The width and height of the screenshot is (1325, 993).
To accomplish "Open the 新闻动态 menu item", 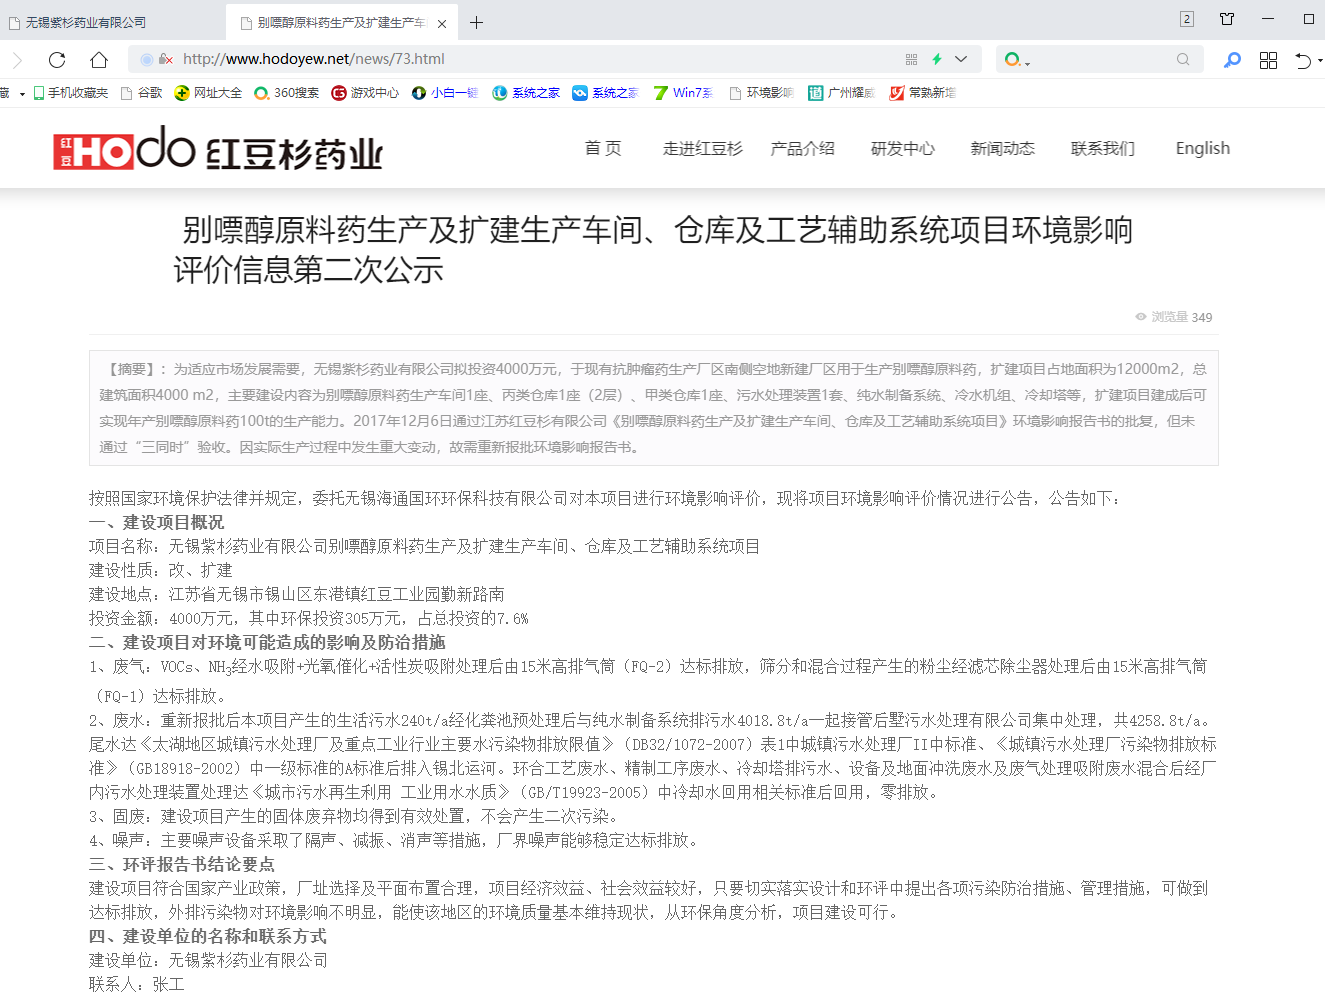I will [1002, 148].
